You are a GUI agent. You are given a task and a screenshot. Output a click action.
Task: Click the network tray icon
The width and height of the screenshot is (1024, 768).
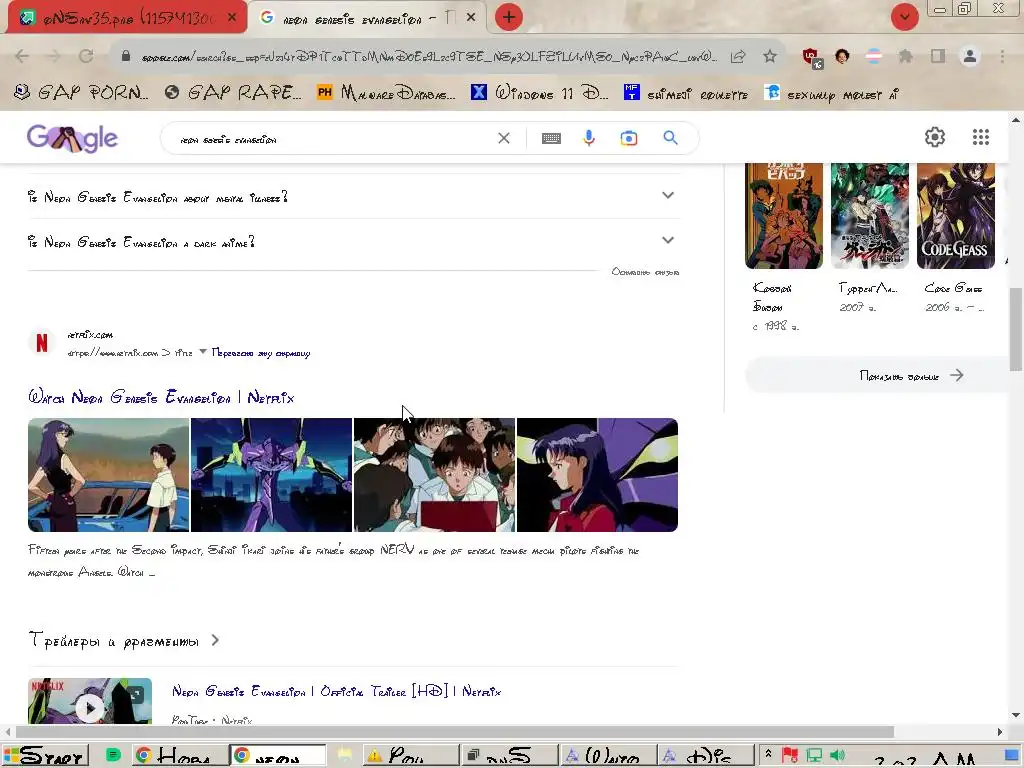pos(814,756)
